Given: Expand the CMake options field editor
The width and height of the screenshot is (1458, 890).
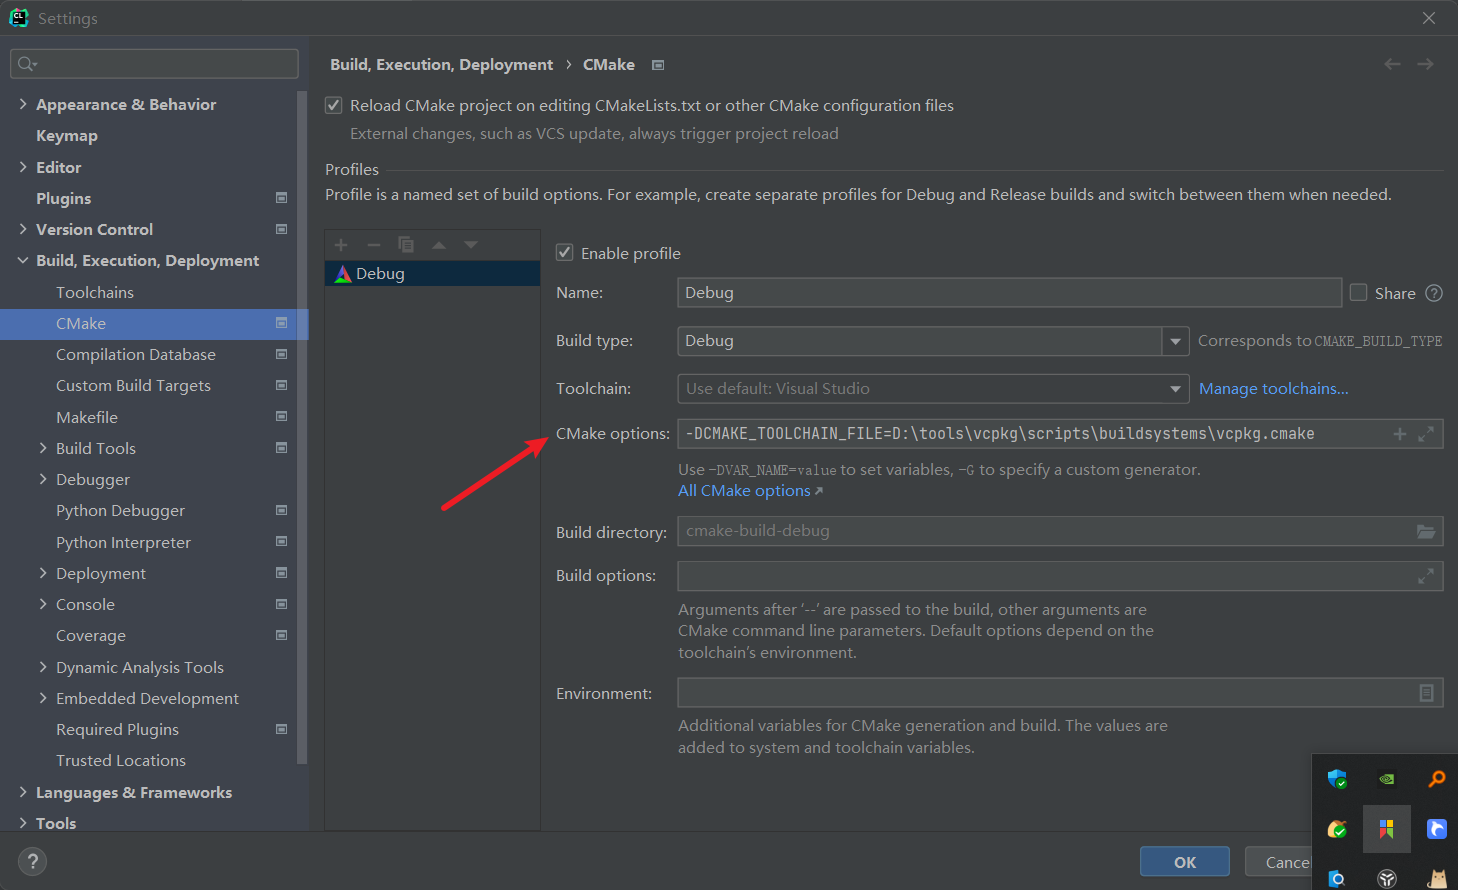Looking at the screenshot, I should (x=1426, y=434).
